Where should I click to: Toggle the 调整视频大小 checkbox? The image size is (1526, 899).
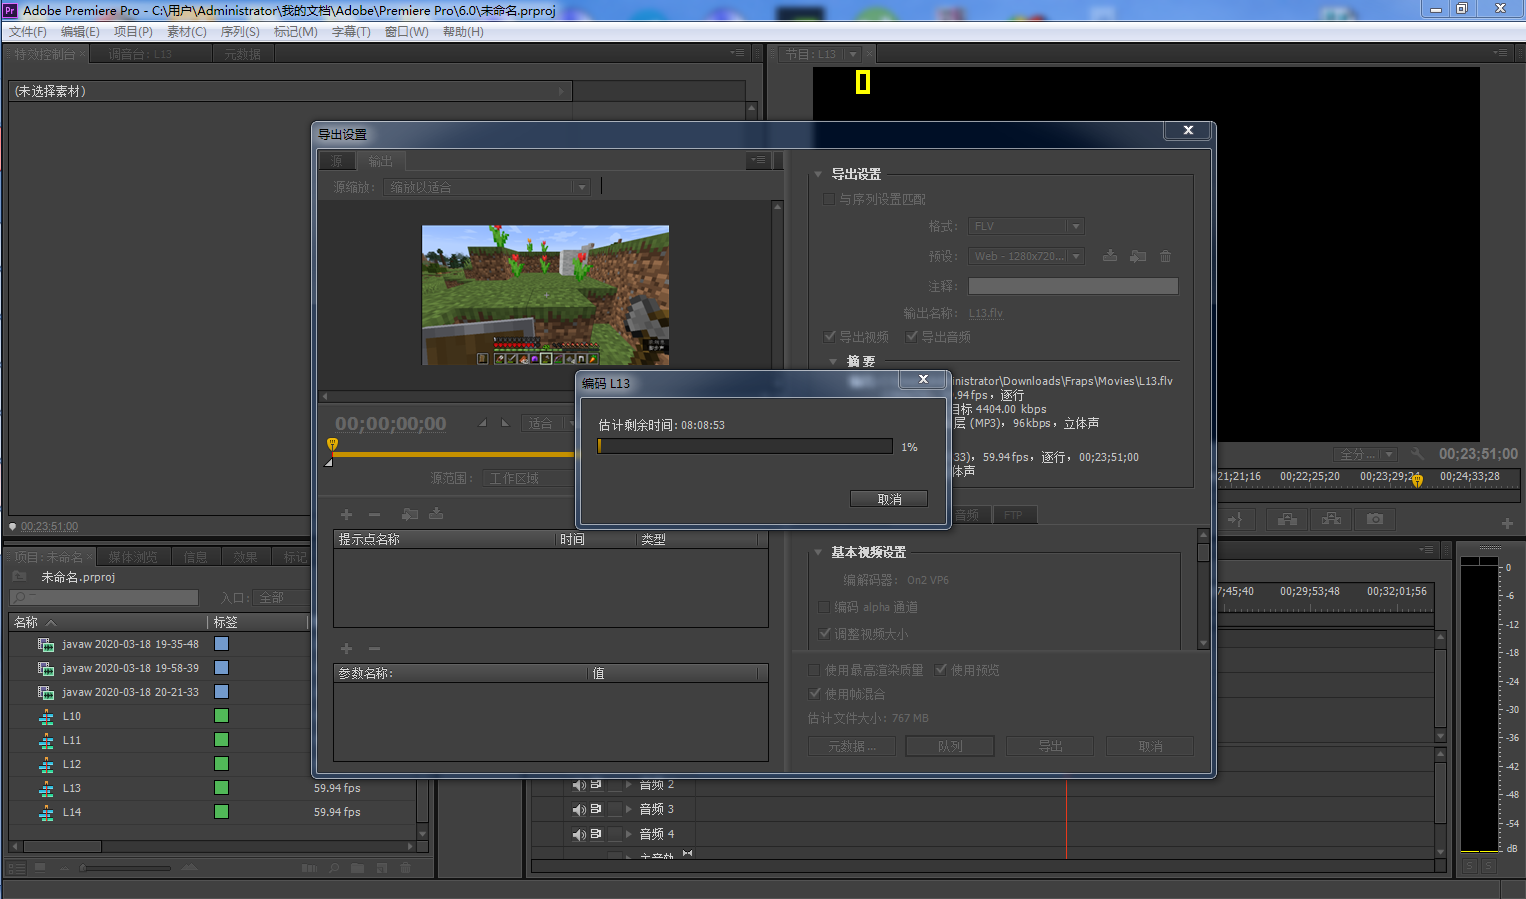[824, 633]
